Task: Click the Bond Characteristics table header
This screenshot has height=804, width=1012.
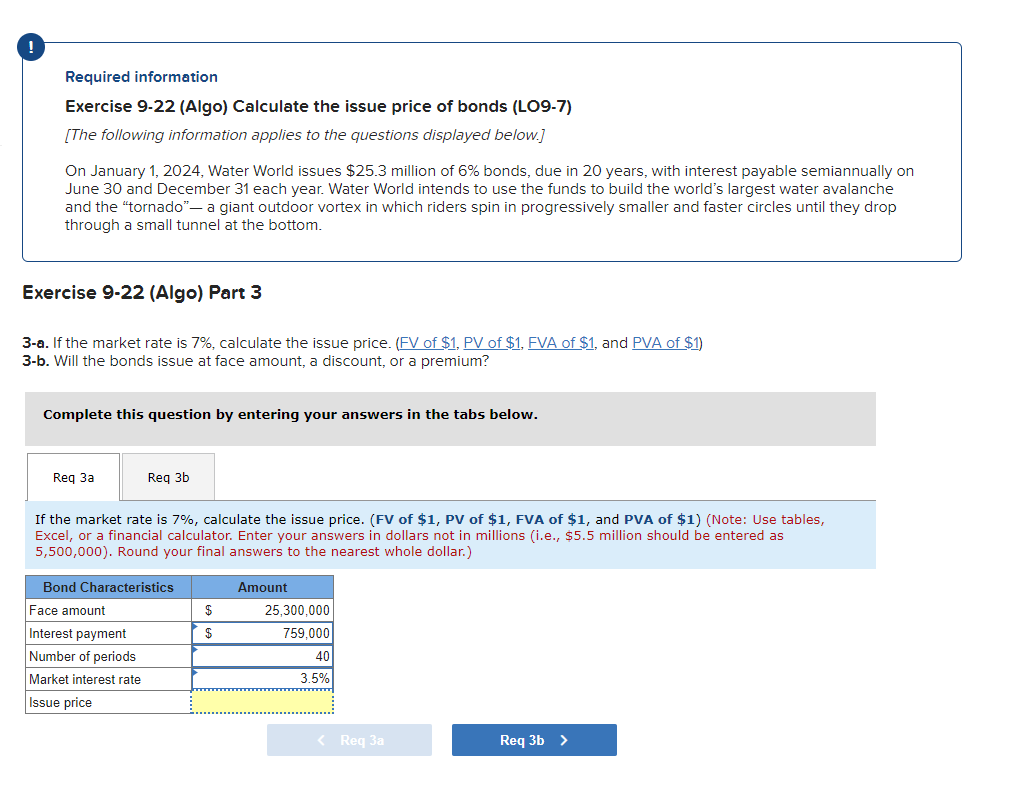Action: pos(107,587)
